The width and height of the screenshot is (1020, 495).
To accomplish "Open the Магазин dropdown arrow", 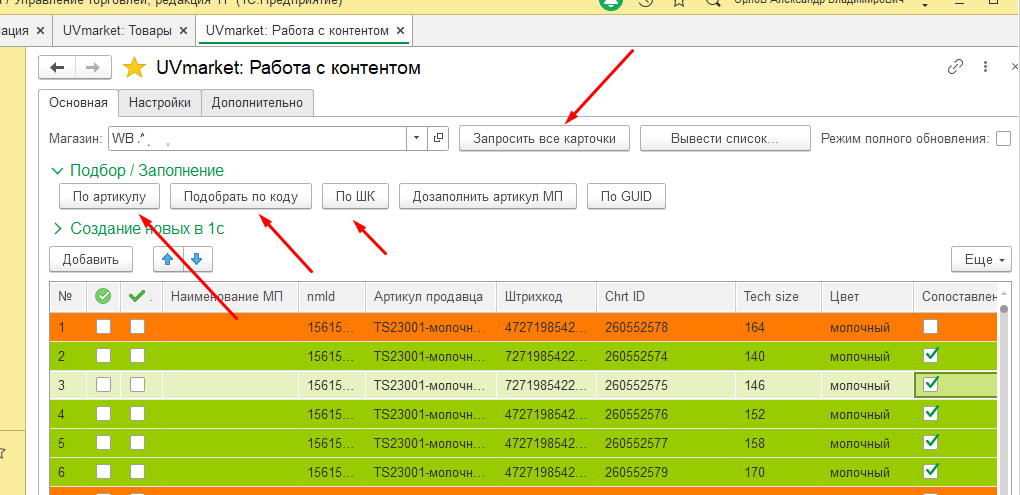I will point(416,138).
